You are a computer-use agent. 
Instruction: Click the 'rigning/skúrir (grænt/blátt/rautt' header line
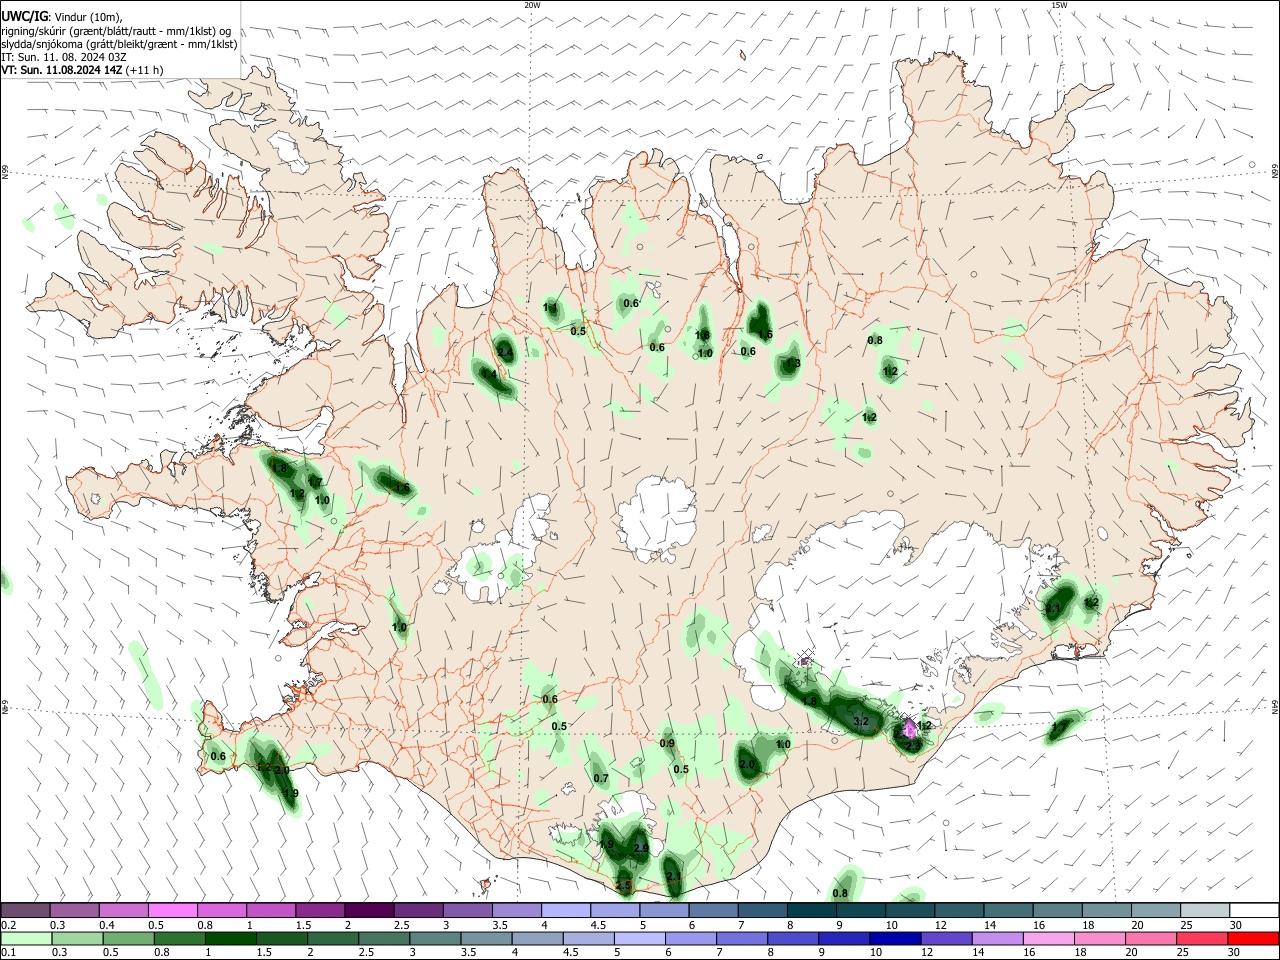click(x=116, y=30)
